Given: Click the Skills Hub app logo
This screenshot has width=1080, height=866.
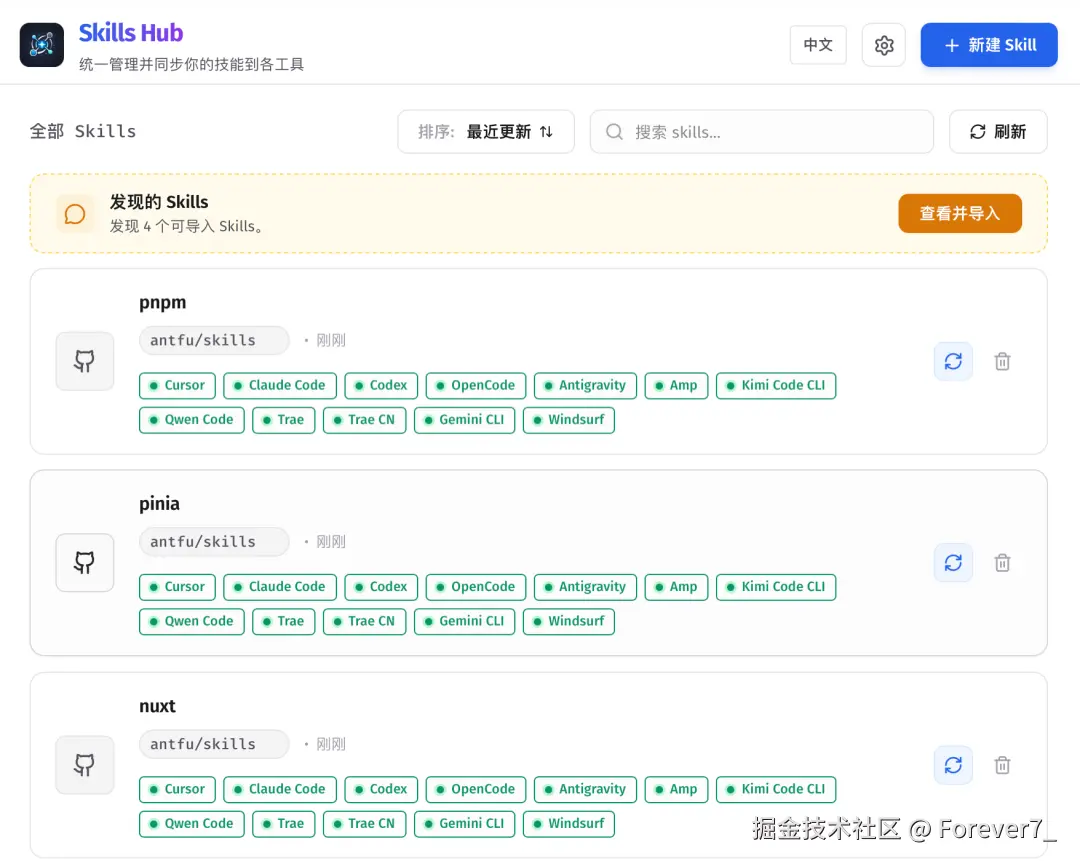Looking at the screenshot, I should pyautogui.click(x=42, y=45).
